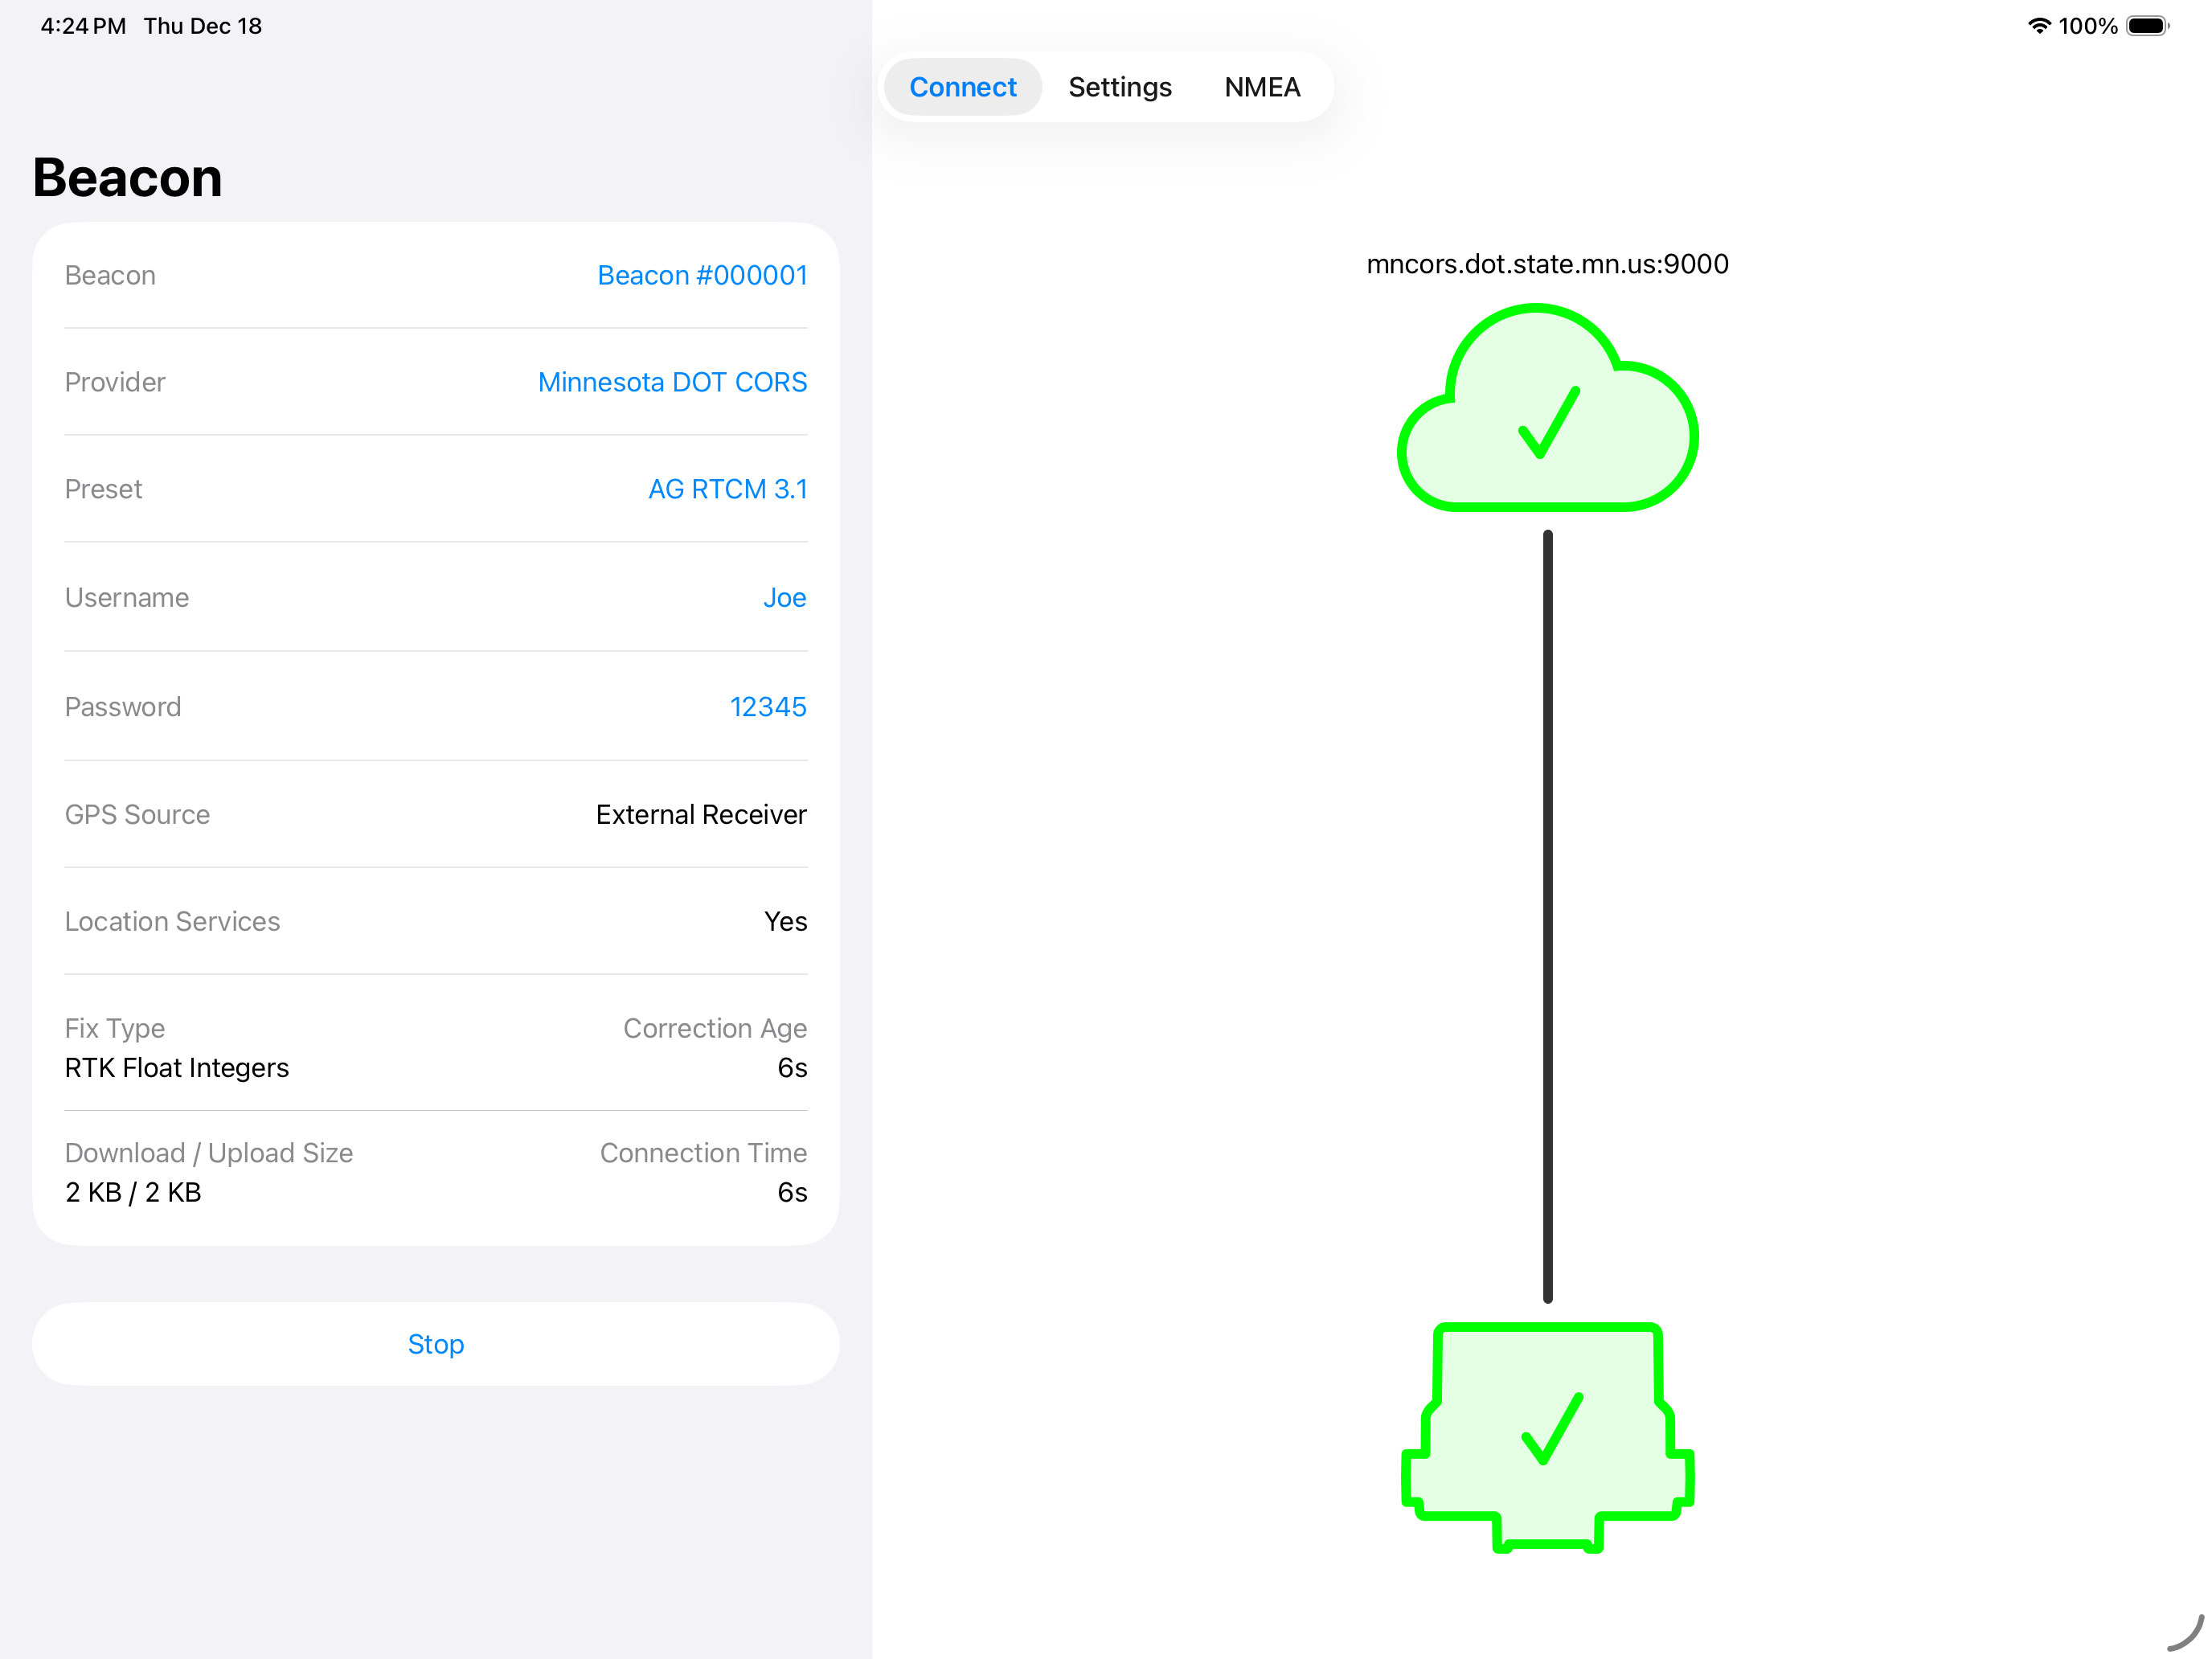
Task: Click the mncors.dot.state.mn.us:9000 server address
Action: (1547, 264)
